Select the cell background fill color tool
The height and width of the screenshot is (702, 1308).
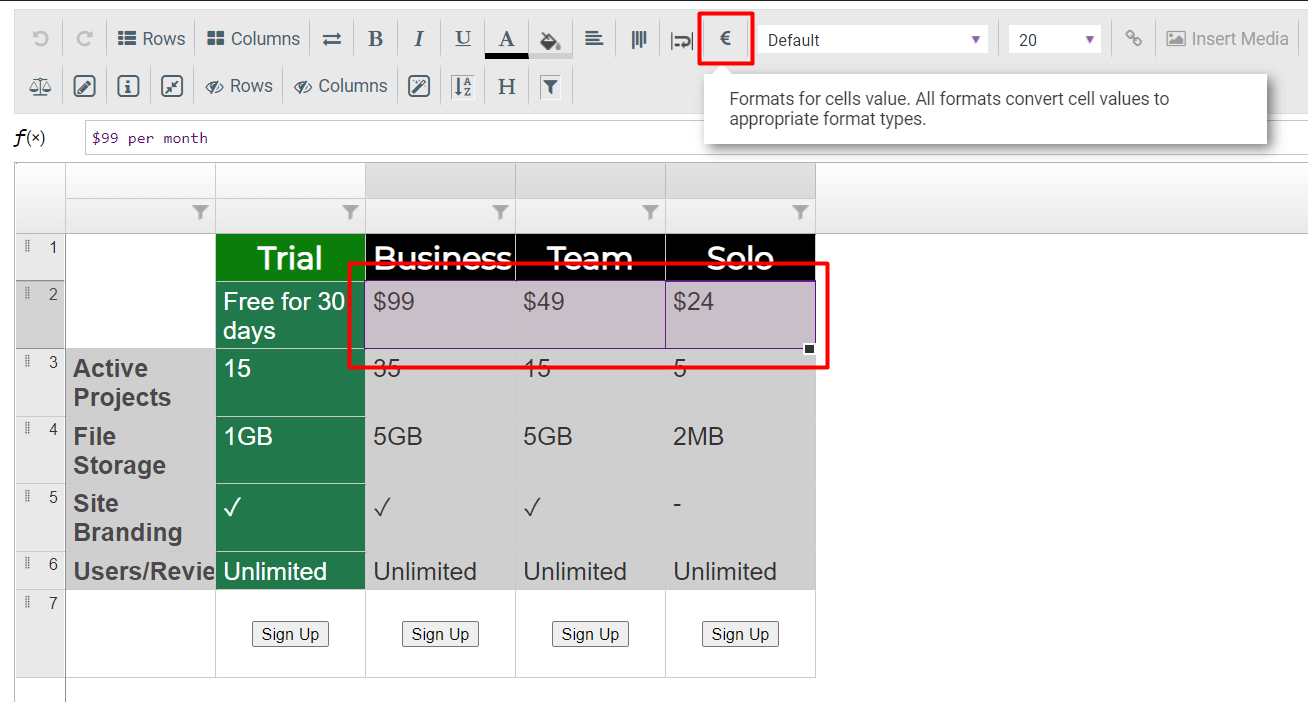pyautogui.click(x=550, y=38)
